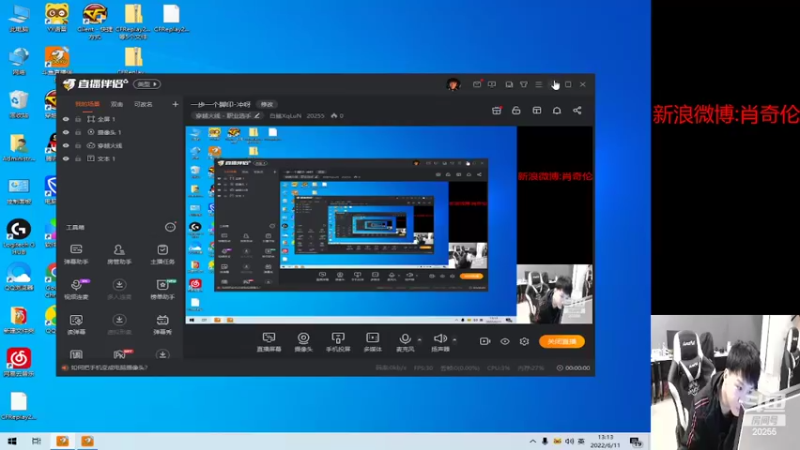Viewport: 800px width, 450px height.
Task: Select the YY语音 desktop shortcut
Action: 57,18
